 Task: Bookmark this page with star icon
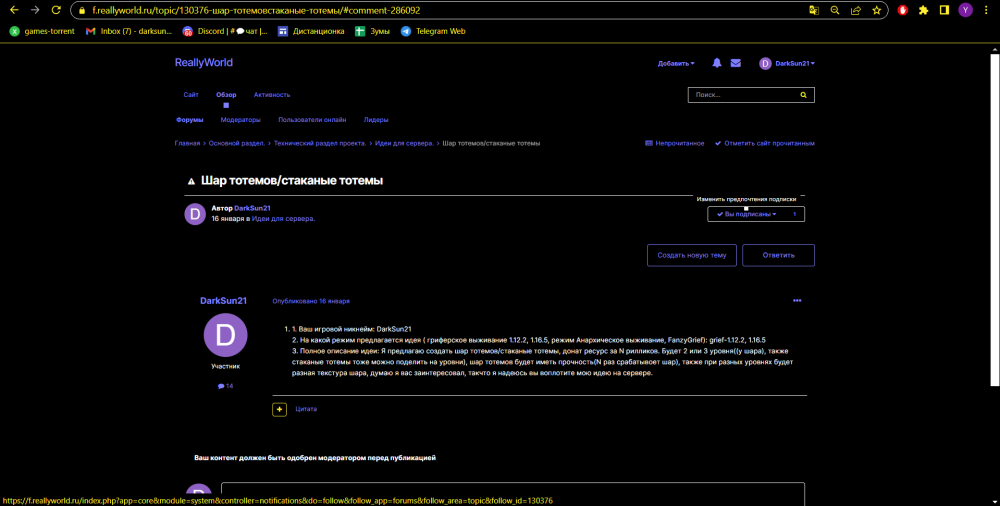coord(877,10)
